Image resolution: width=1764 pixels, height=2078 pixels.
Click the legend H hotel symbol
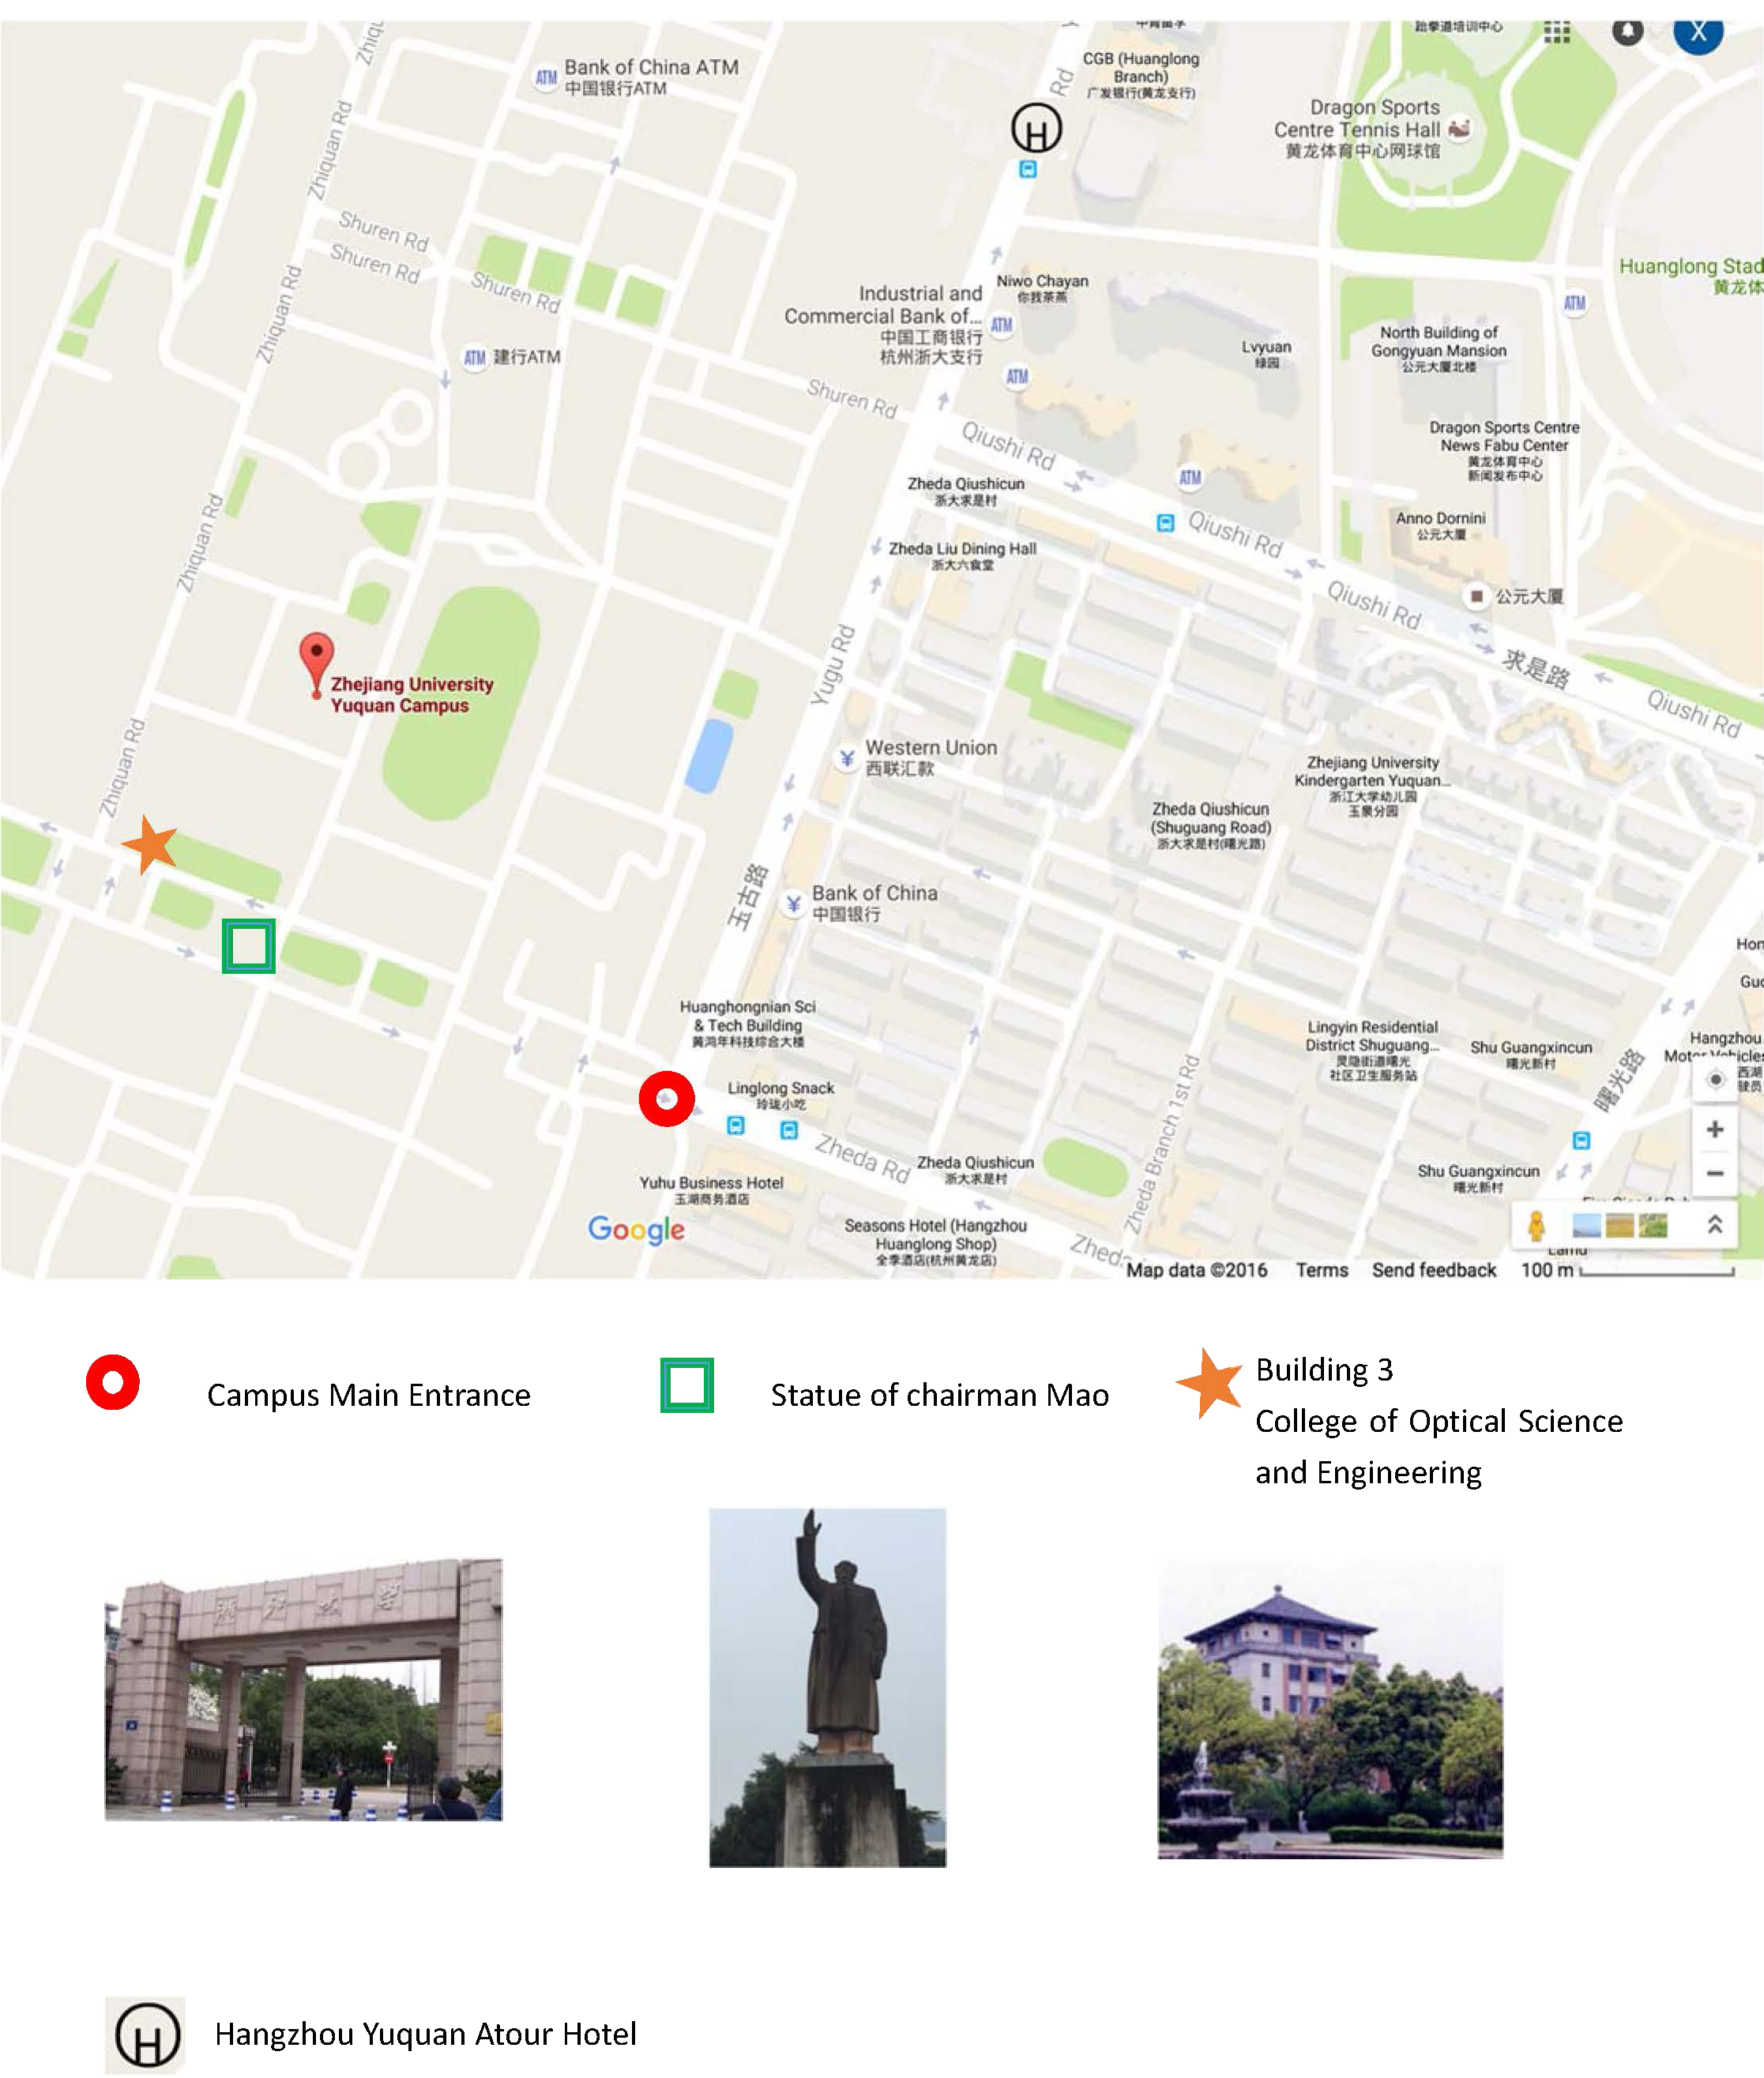(147, 2036)
